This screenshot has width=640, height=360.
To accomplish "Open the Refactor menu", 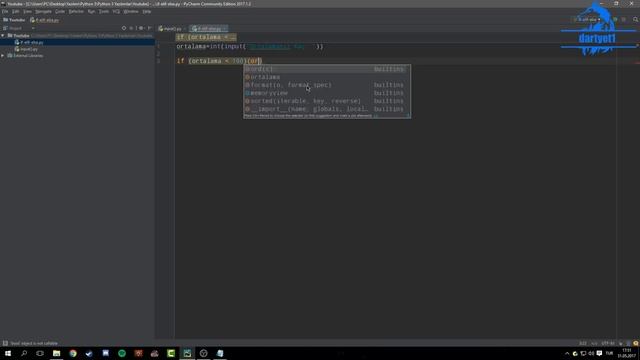I will (x=76, y=11).
